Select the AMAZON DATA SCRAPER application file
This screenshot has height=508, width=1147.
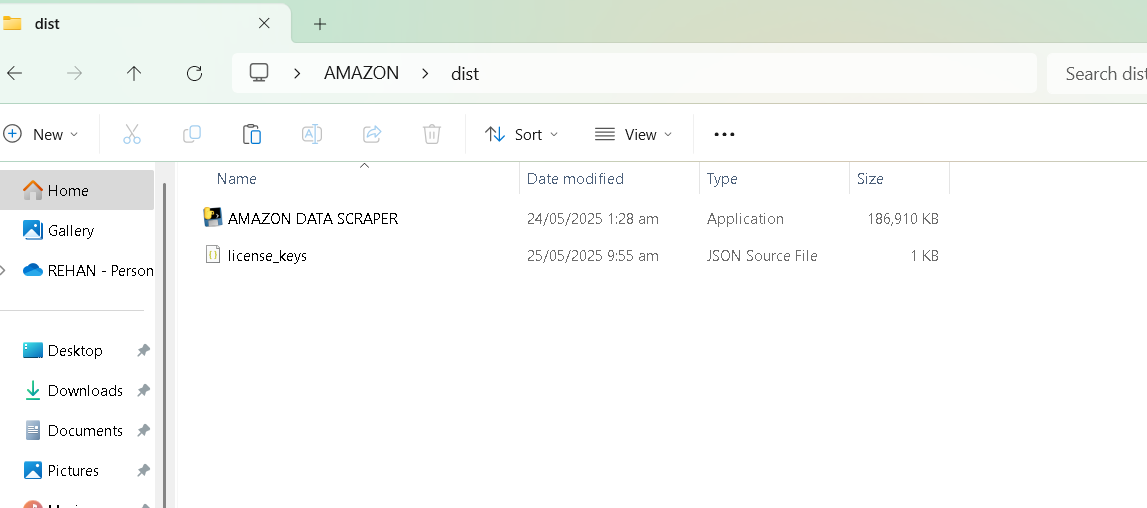[x=312, y=219]
